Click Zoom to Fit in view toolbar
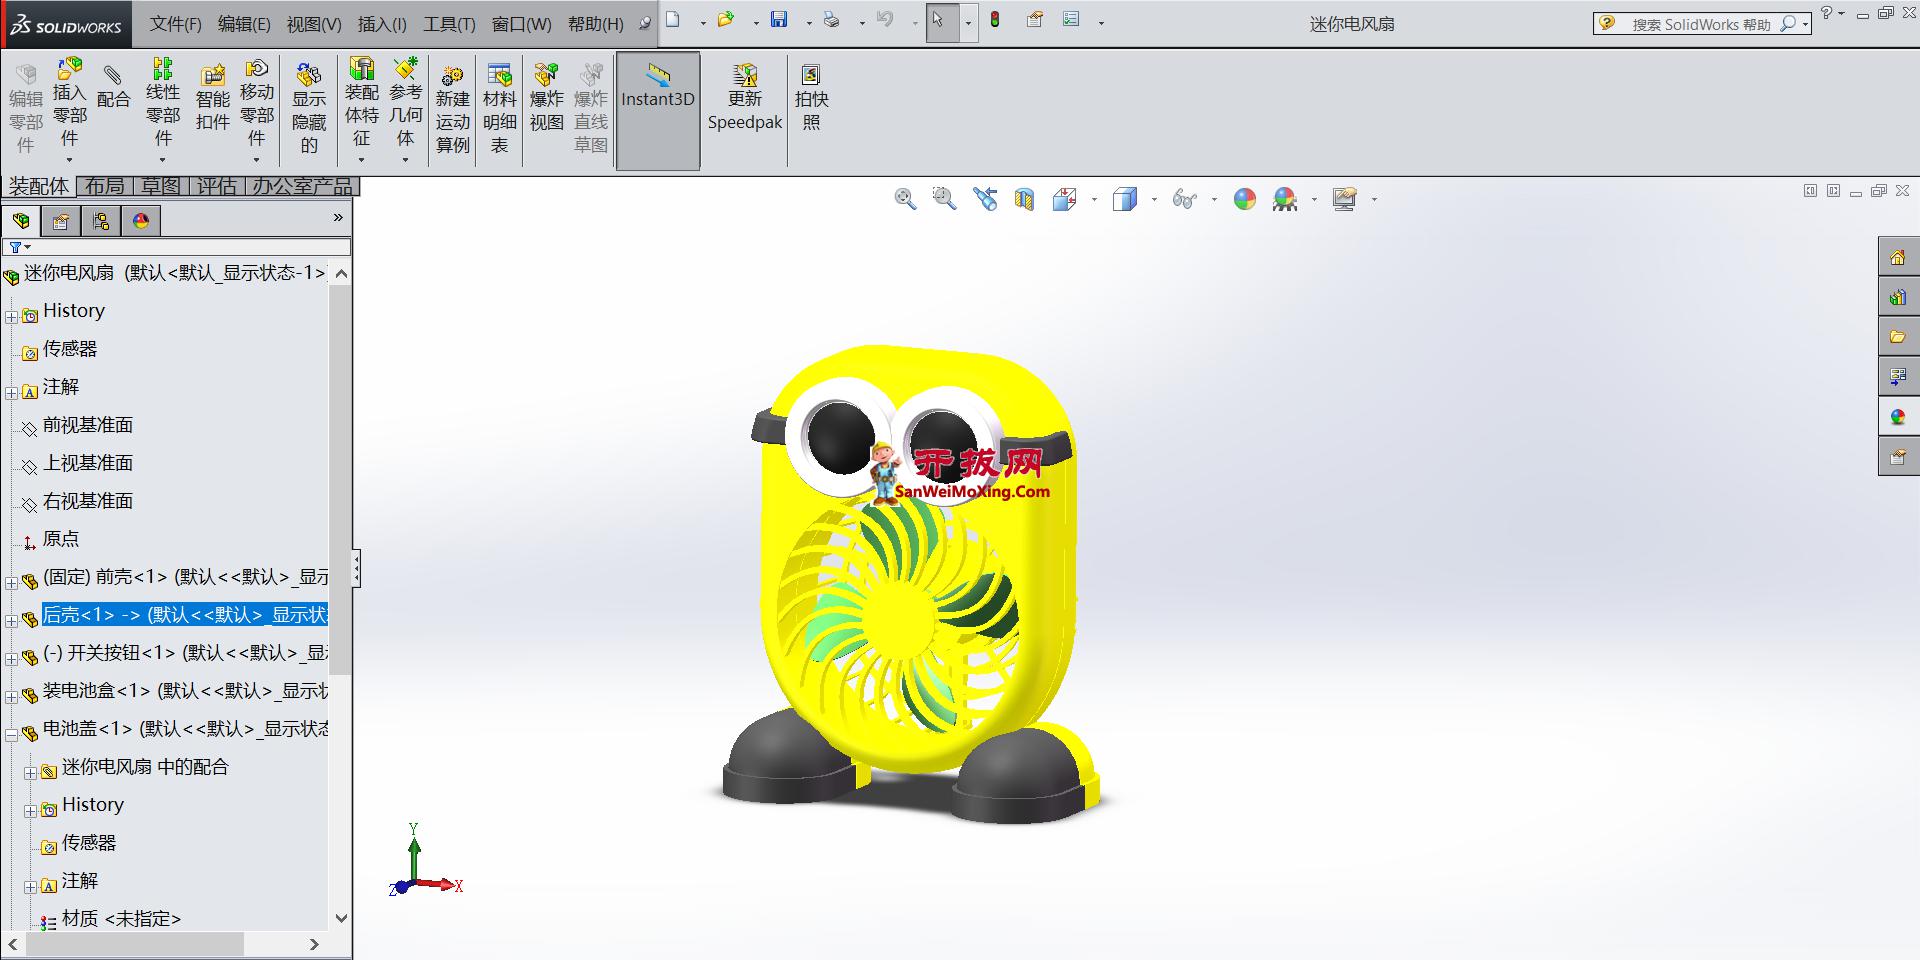This screenshot has width=1920, height=960. coord(905,199)
